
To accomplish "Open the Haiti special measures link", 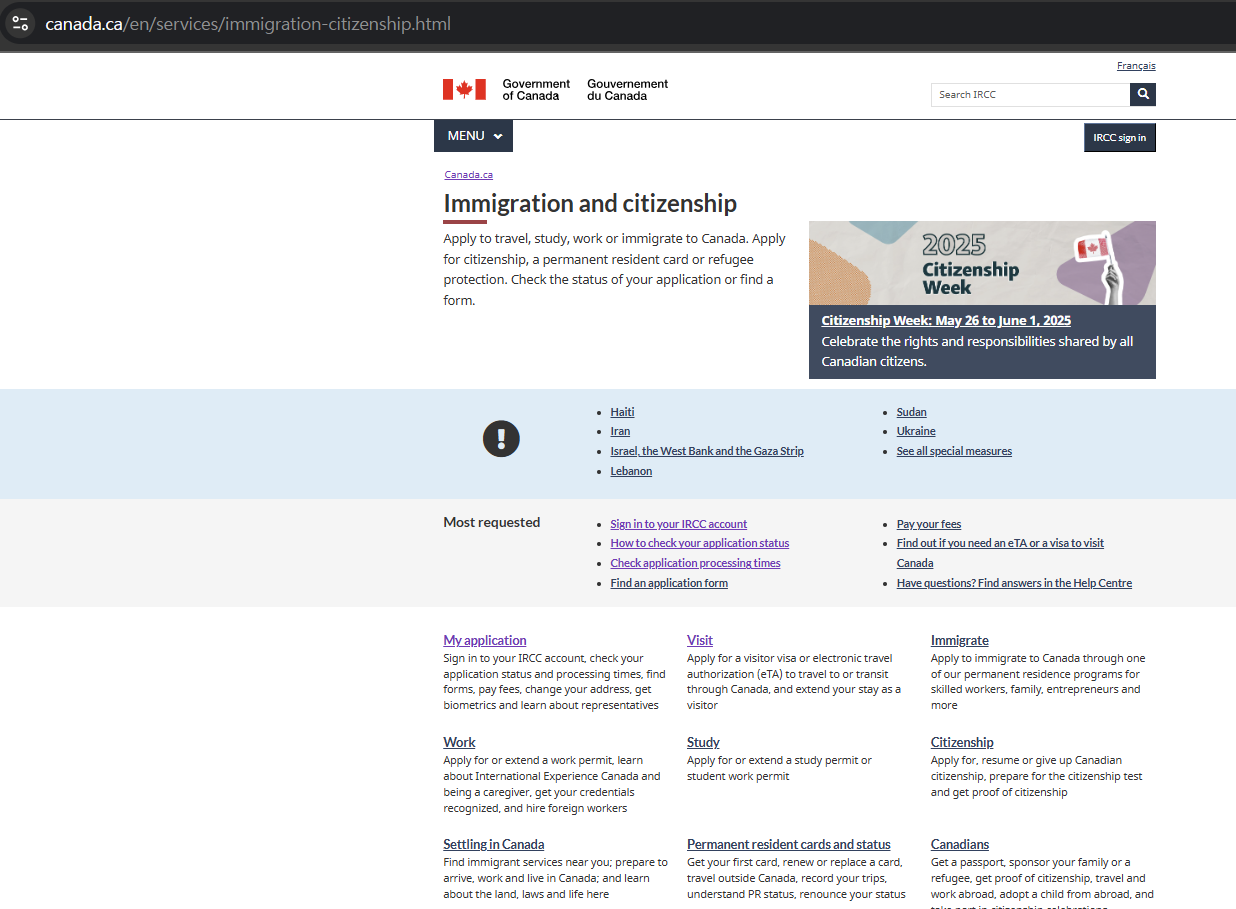I will tap(622, 412).
